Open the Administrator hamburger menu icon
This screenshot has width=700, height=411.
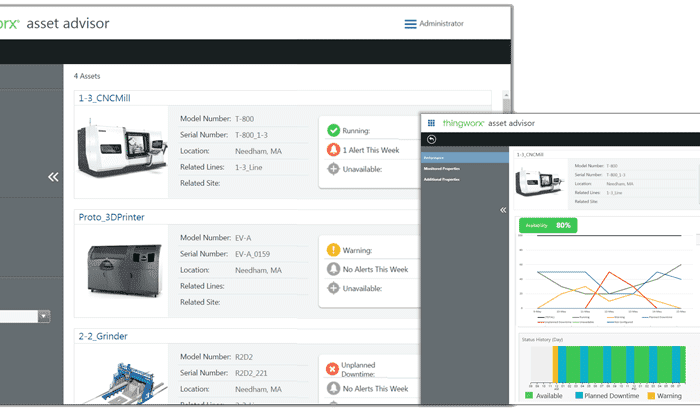pos(410,24)
